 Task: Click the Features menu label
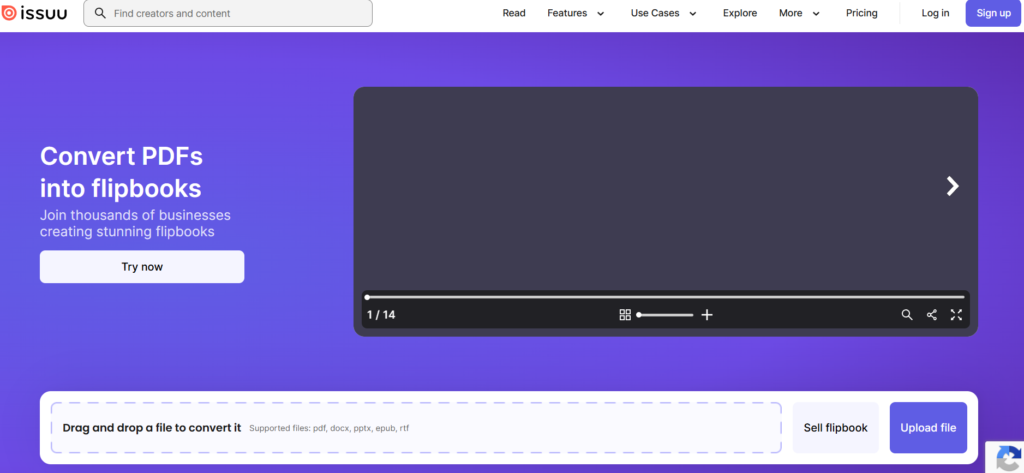tap(567, 13)
